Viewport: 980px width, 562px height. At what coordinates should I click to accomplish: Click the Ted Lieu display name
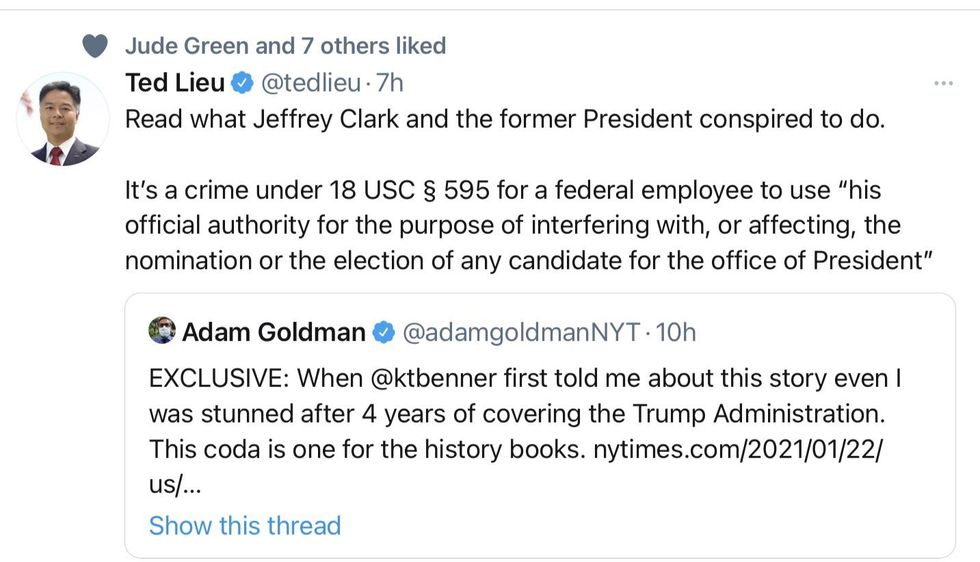pyautogui.click(x=175, y=83)
